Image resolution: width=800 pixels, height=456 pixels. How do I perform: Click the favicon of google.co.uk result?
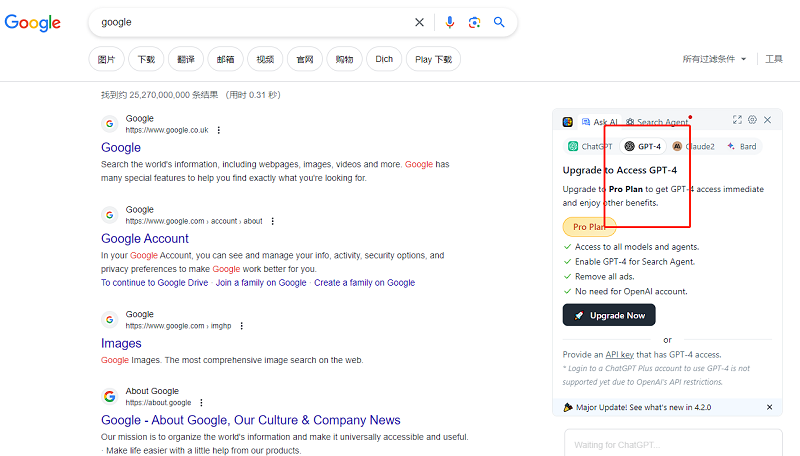[x=109, y=124]
